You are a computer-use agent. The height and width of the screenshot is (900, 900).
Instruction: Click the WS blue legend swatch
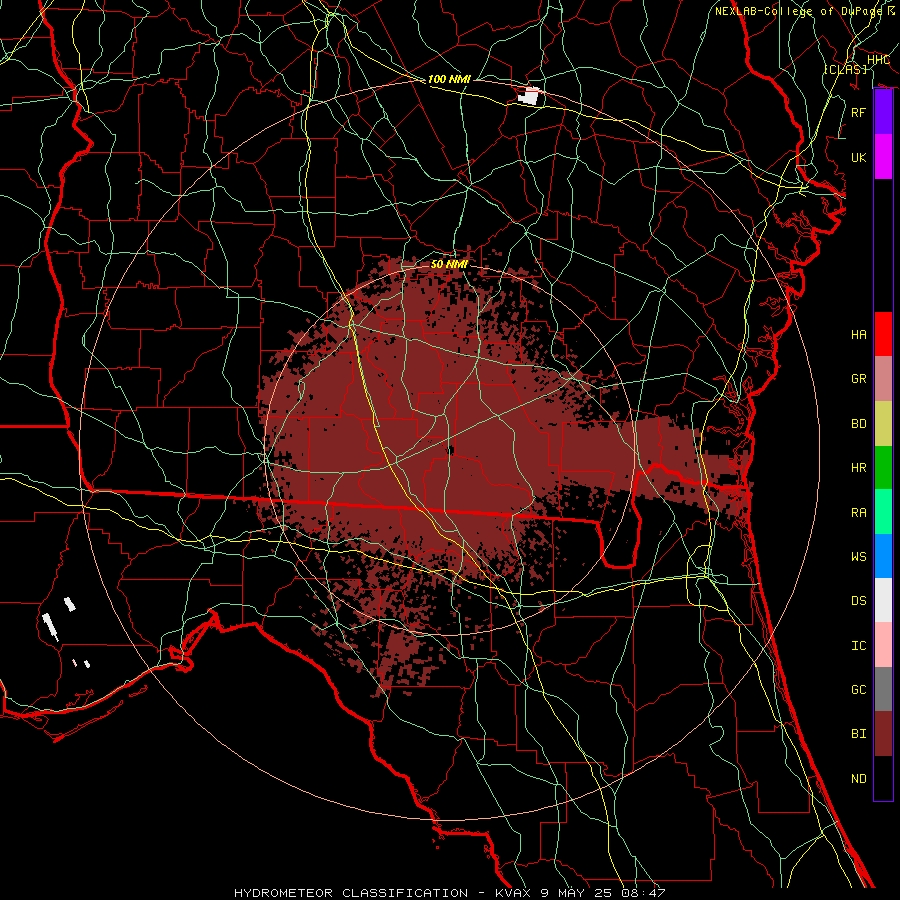coord(883,556)
